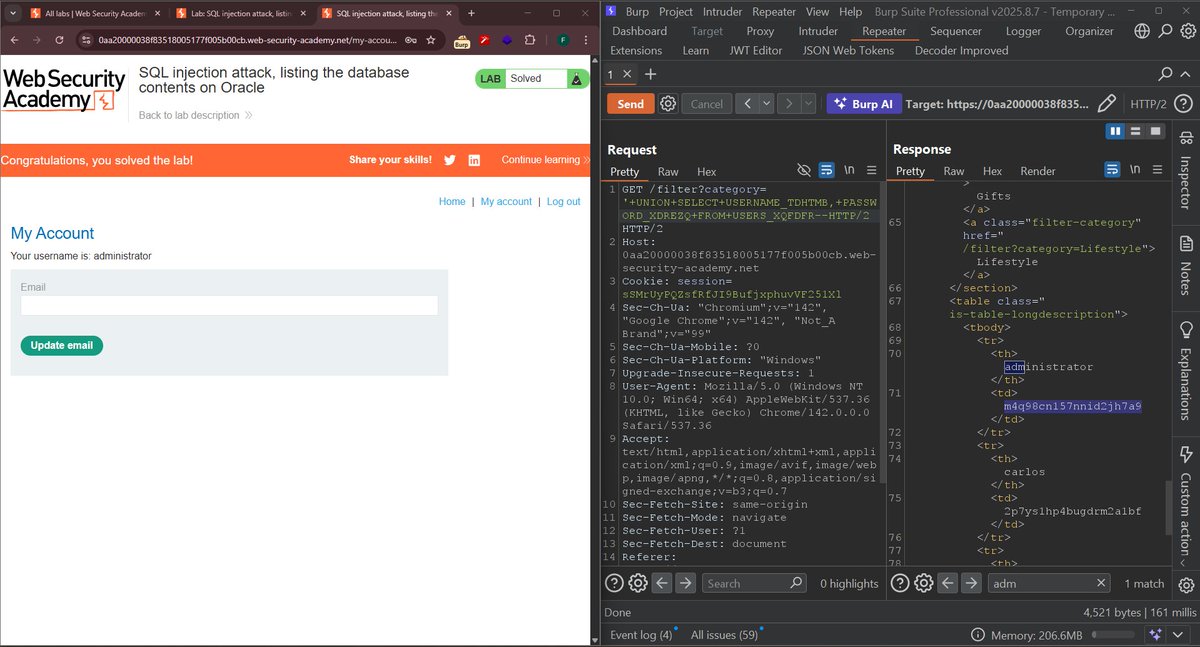Open the Burp Project menu

coord(675,12)
